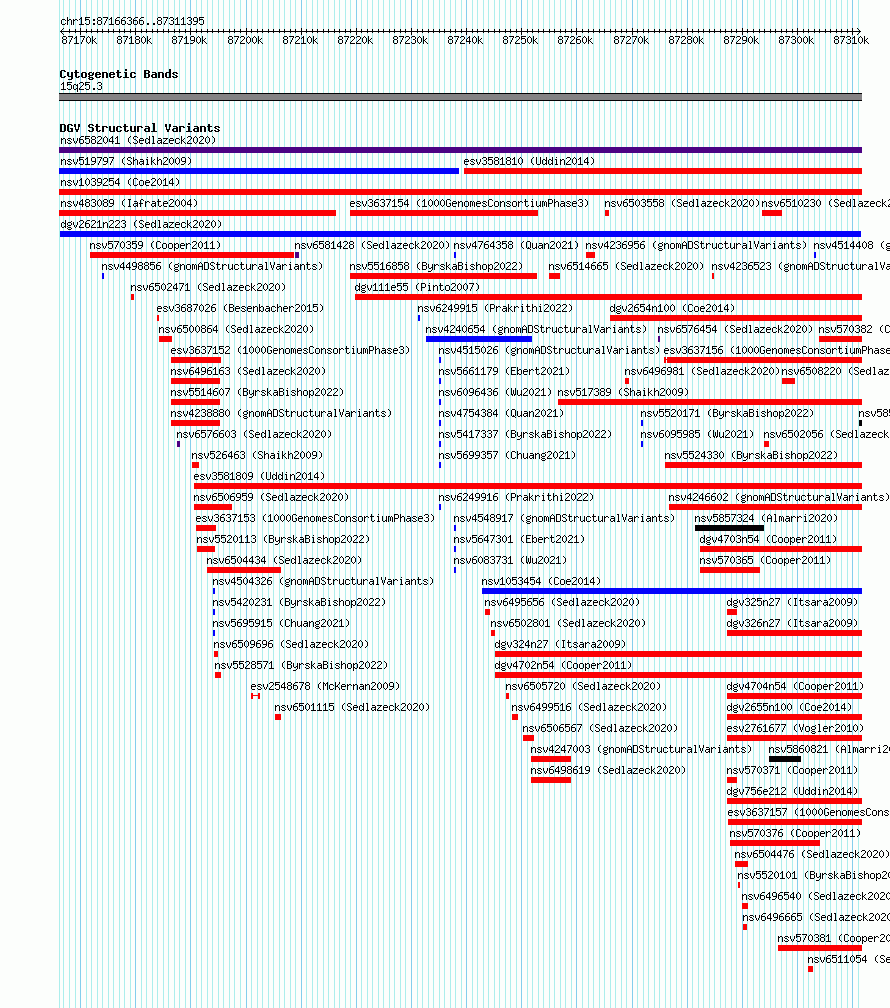Click dgv4702n54 (Cooper2011) label
The image size is (890, 1008).
(563, 665)
